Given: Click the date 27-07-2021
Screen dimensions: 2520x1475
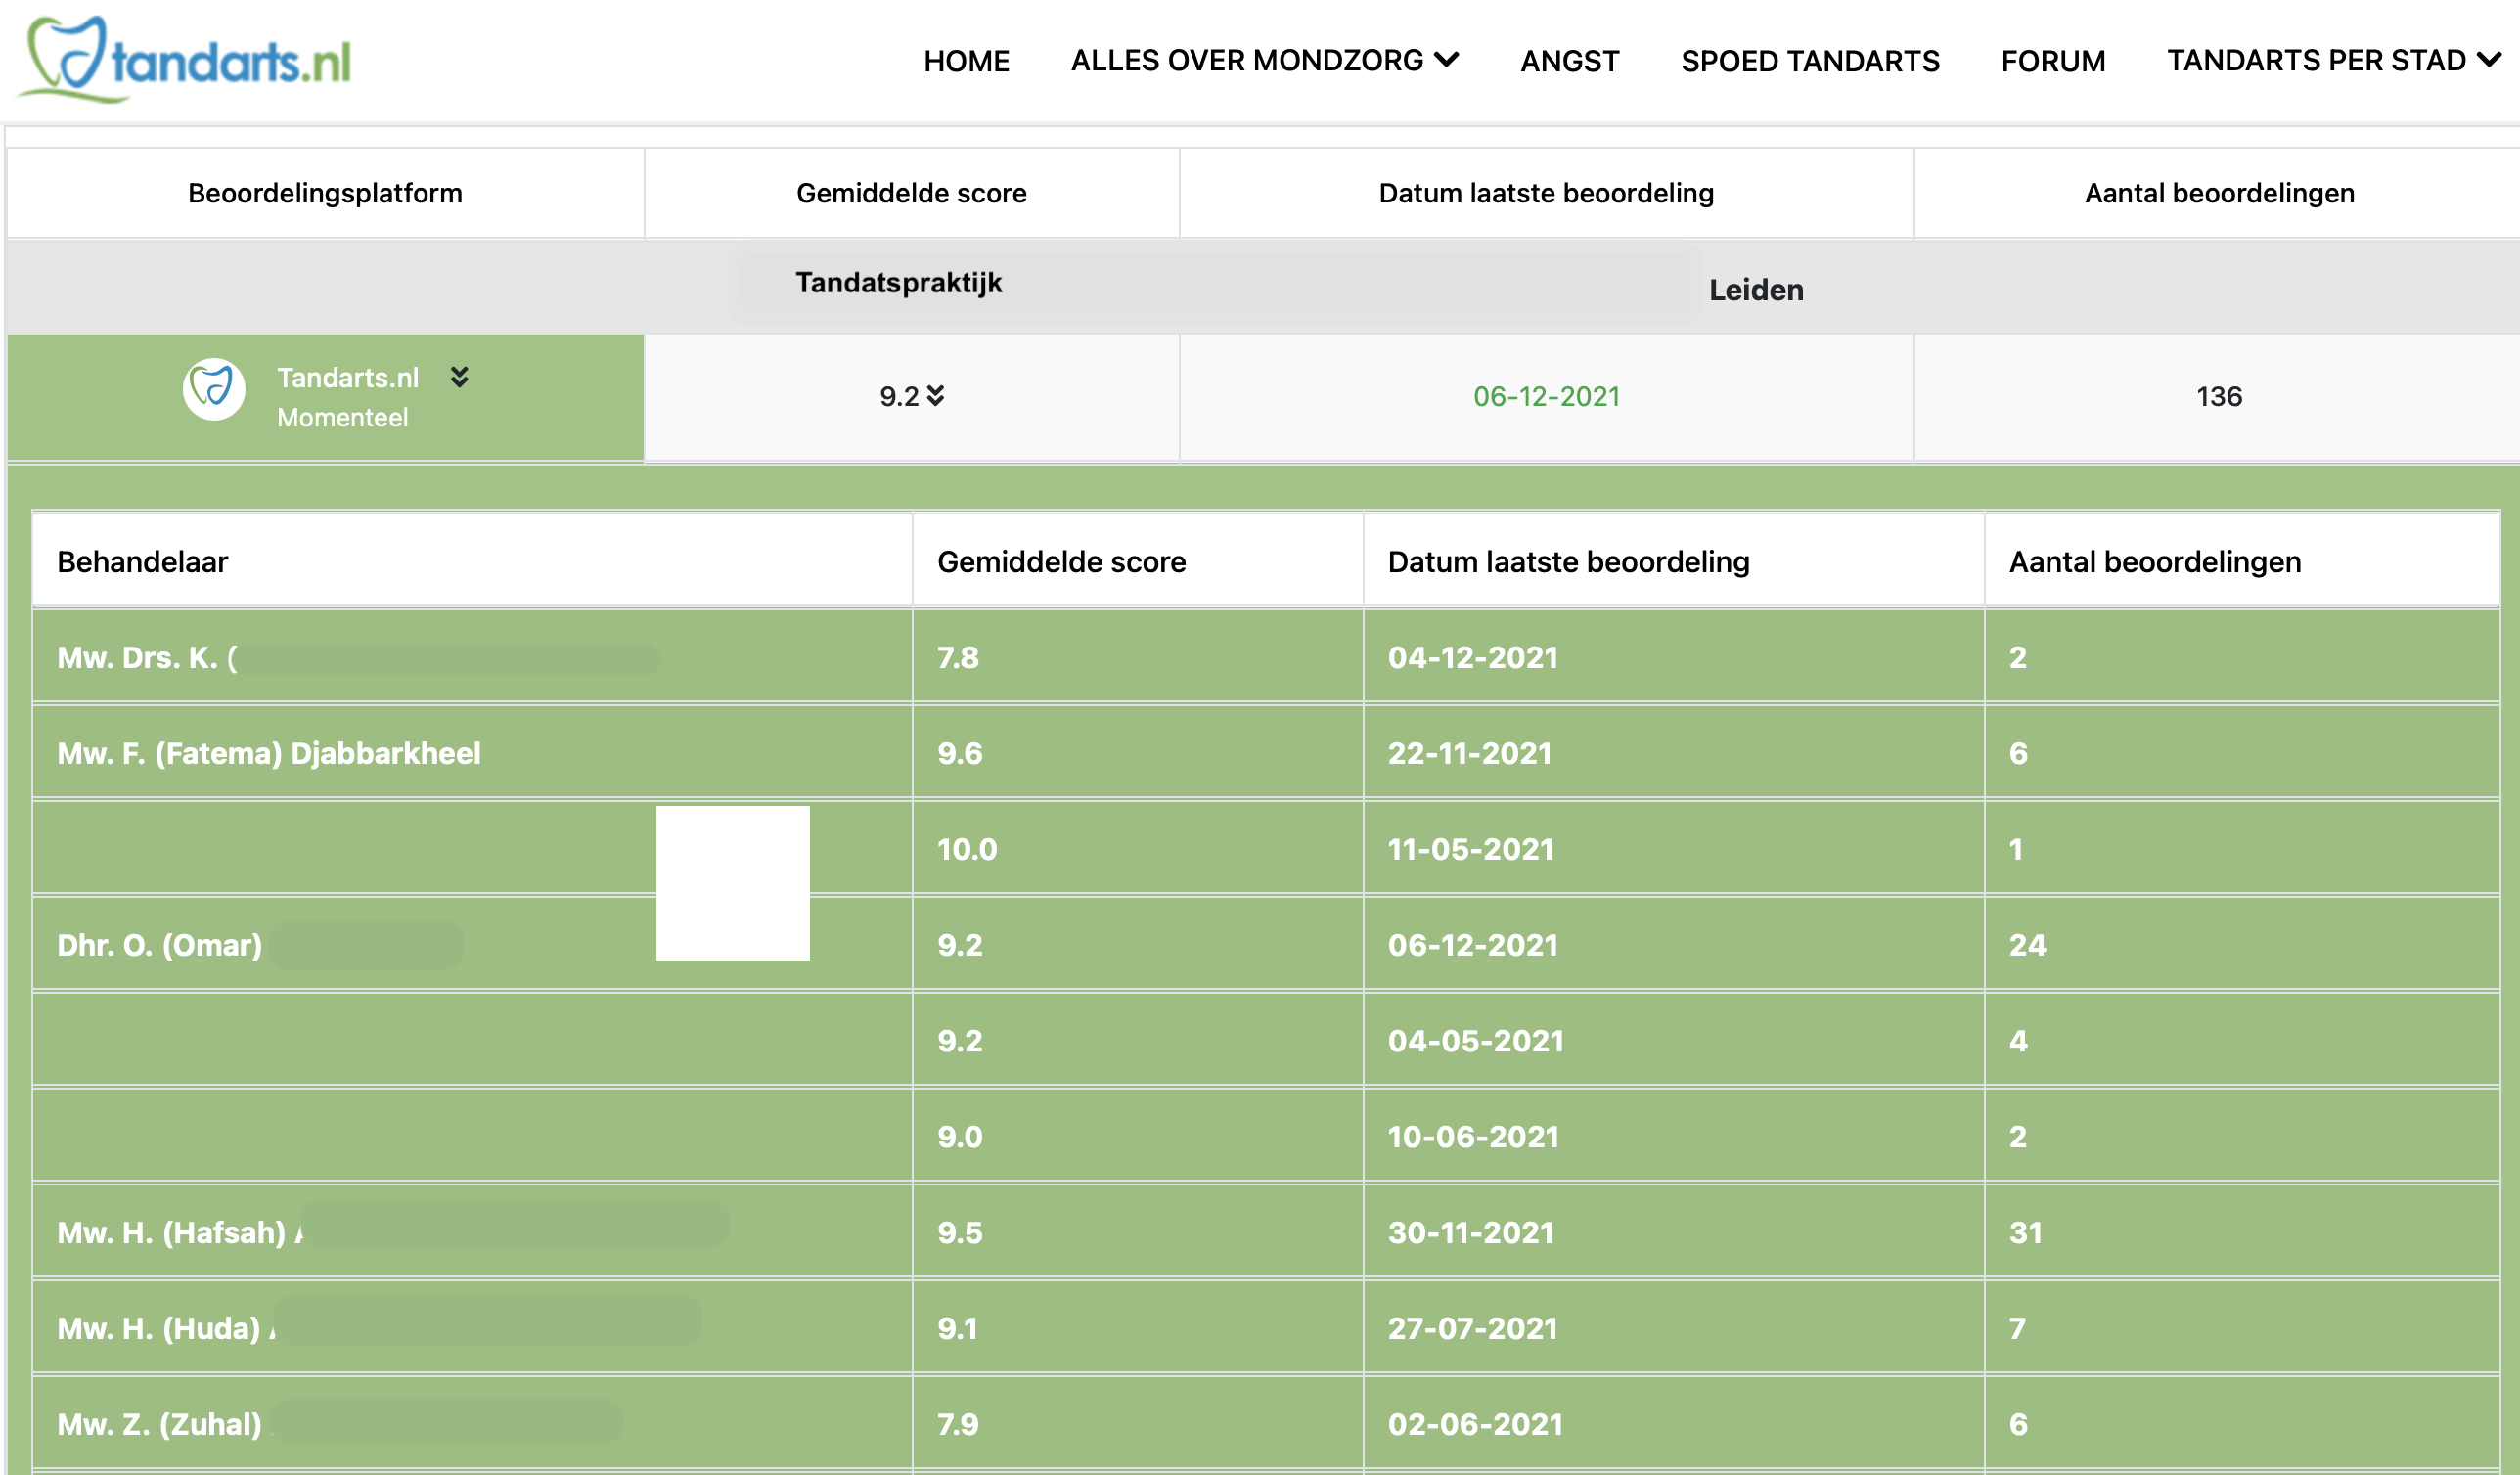Looking at the screenshot, I should 1473,1328.
